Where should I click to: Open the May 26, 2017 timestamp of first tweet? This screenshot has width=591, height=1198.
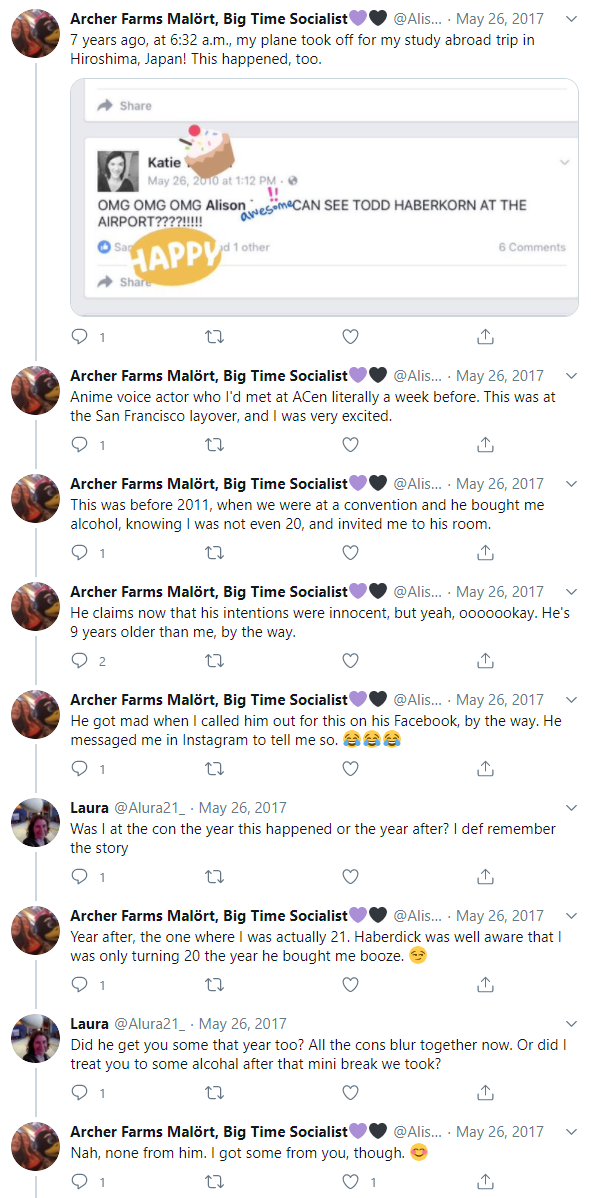pyautogui.click(x=500, y=16)
